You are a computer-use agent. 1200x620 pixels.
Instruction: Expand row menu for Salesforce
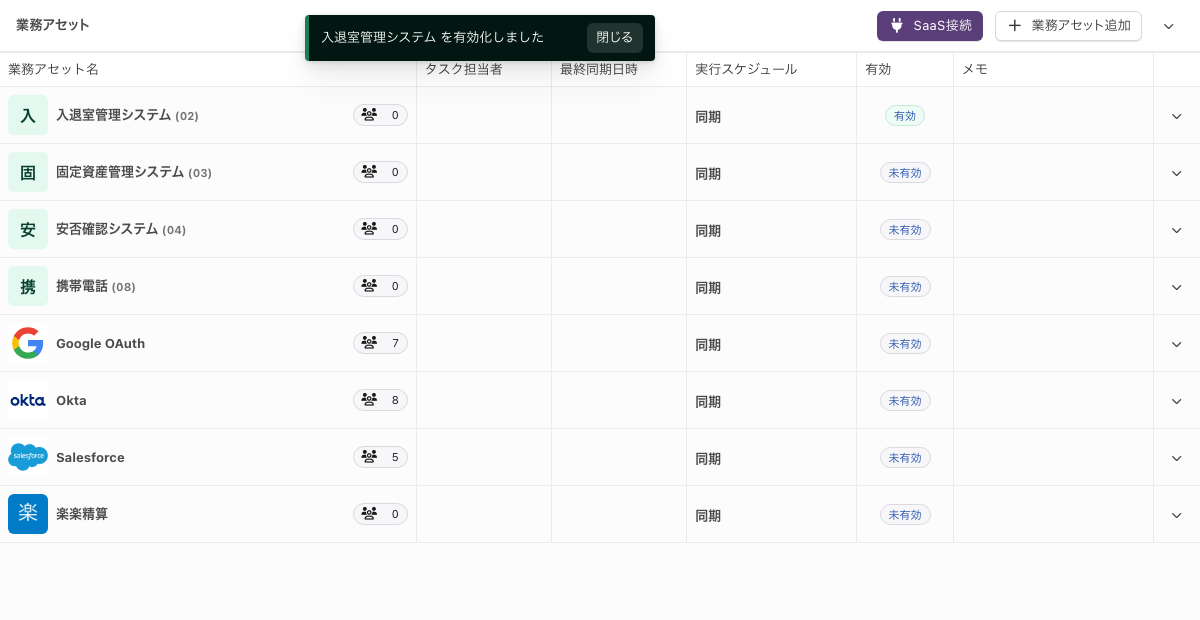click(1176, 458)
